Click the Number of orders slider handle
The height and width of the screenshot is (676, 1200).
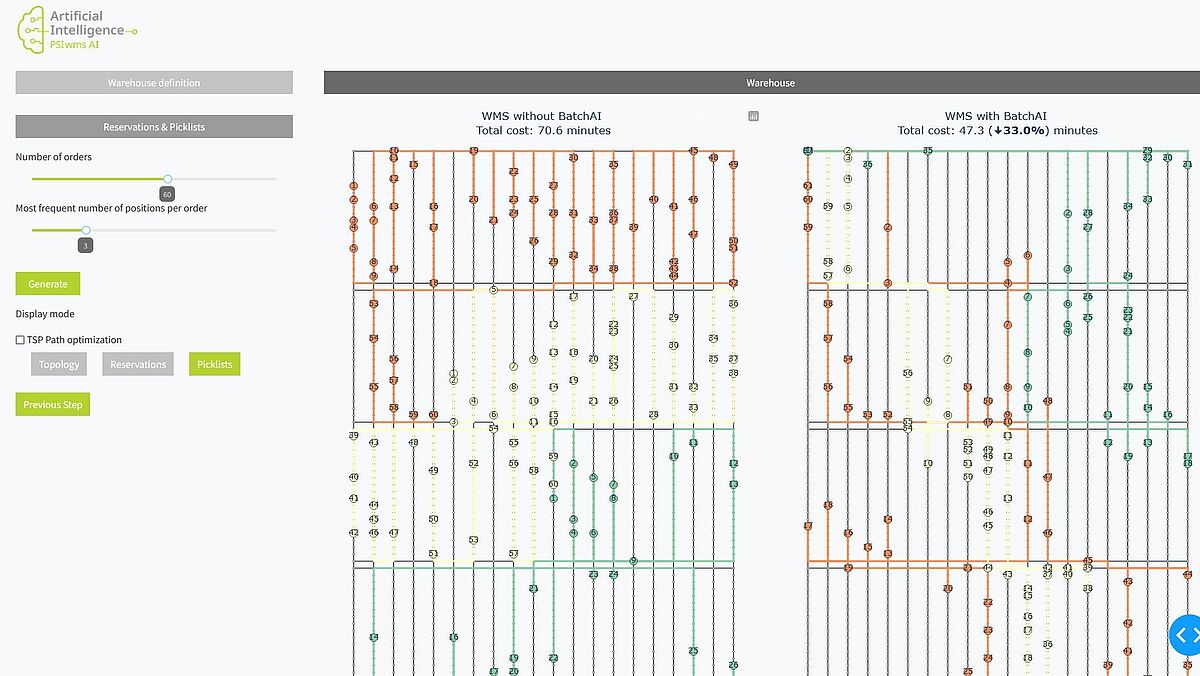(x=167, y=179)
